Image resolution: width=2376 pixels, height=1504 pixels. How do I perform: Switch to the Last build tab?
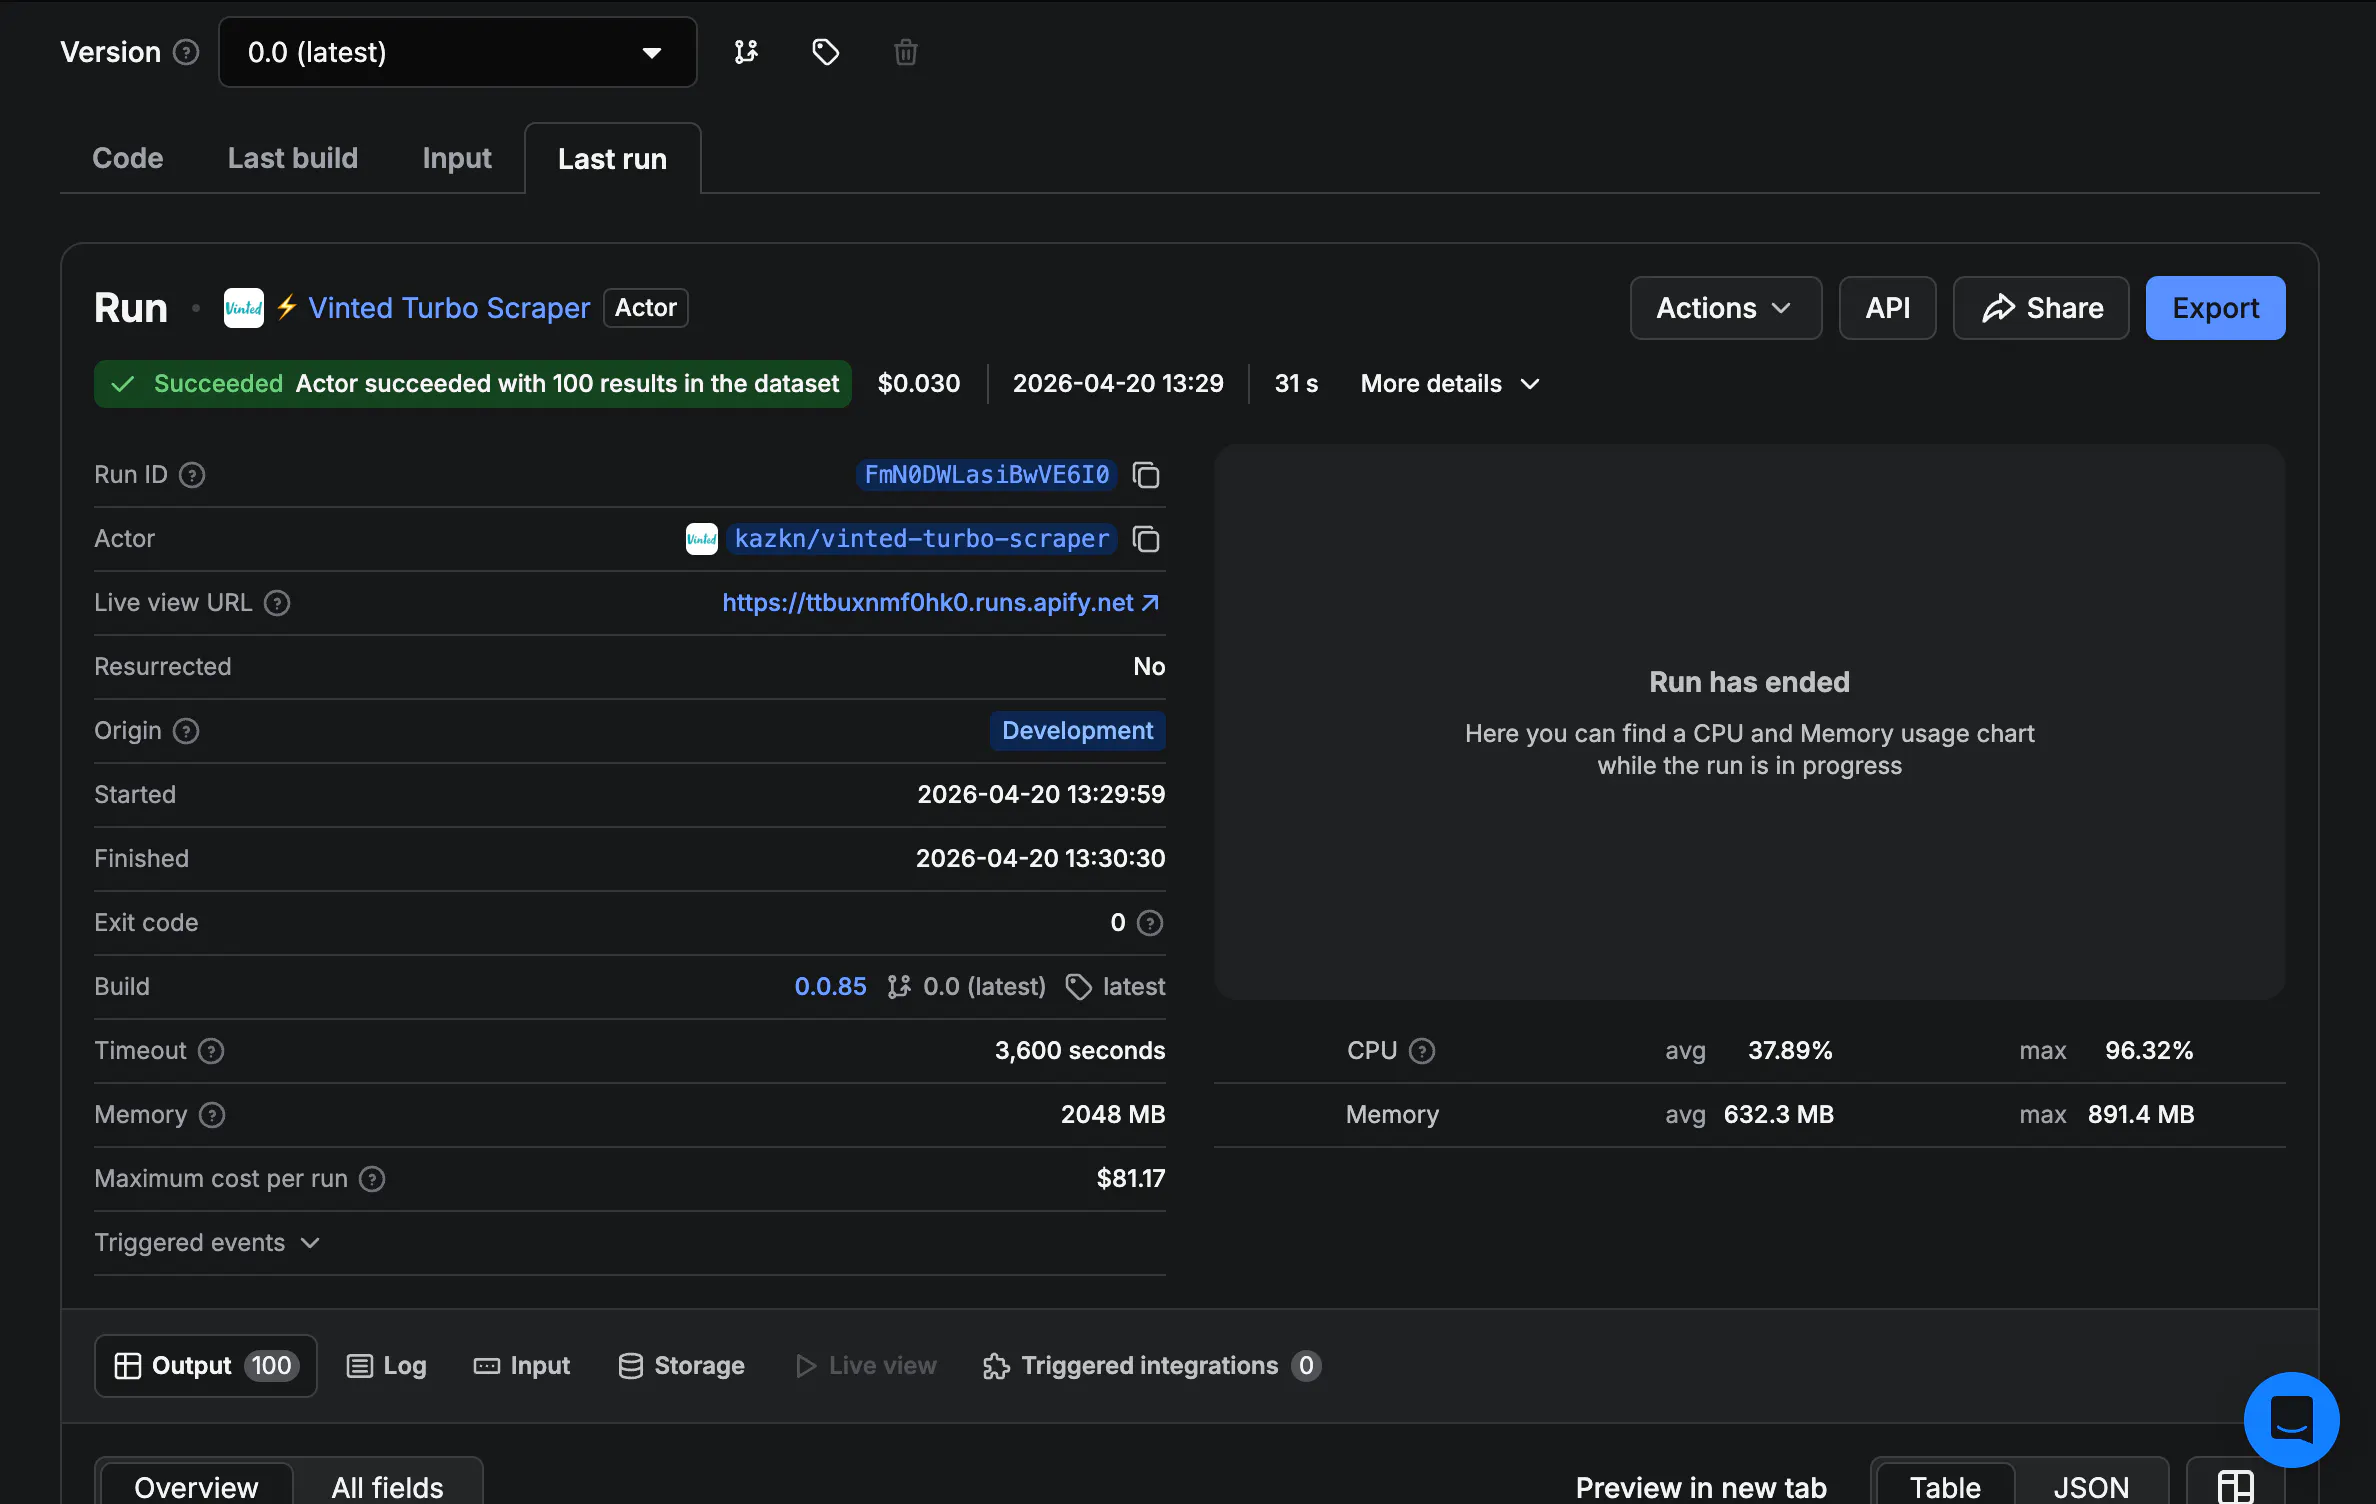(x=293, y=158)
